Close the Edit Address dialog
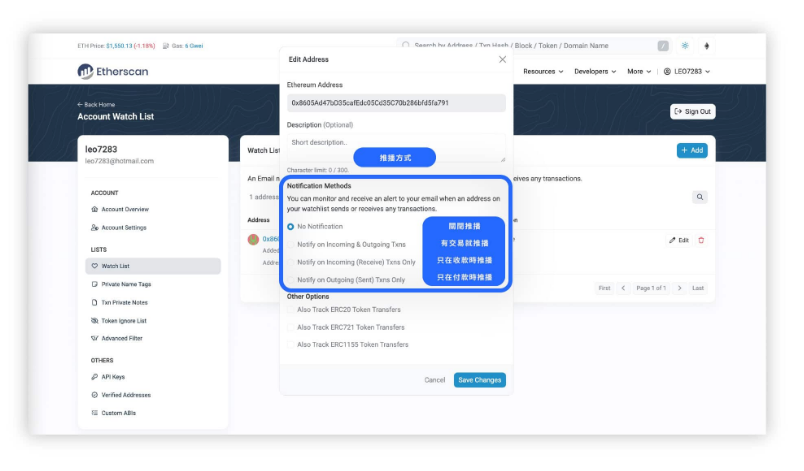Image resolution: width=804 pixels, height=471 pixels. 502,59
